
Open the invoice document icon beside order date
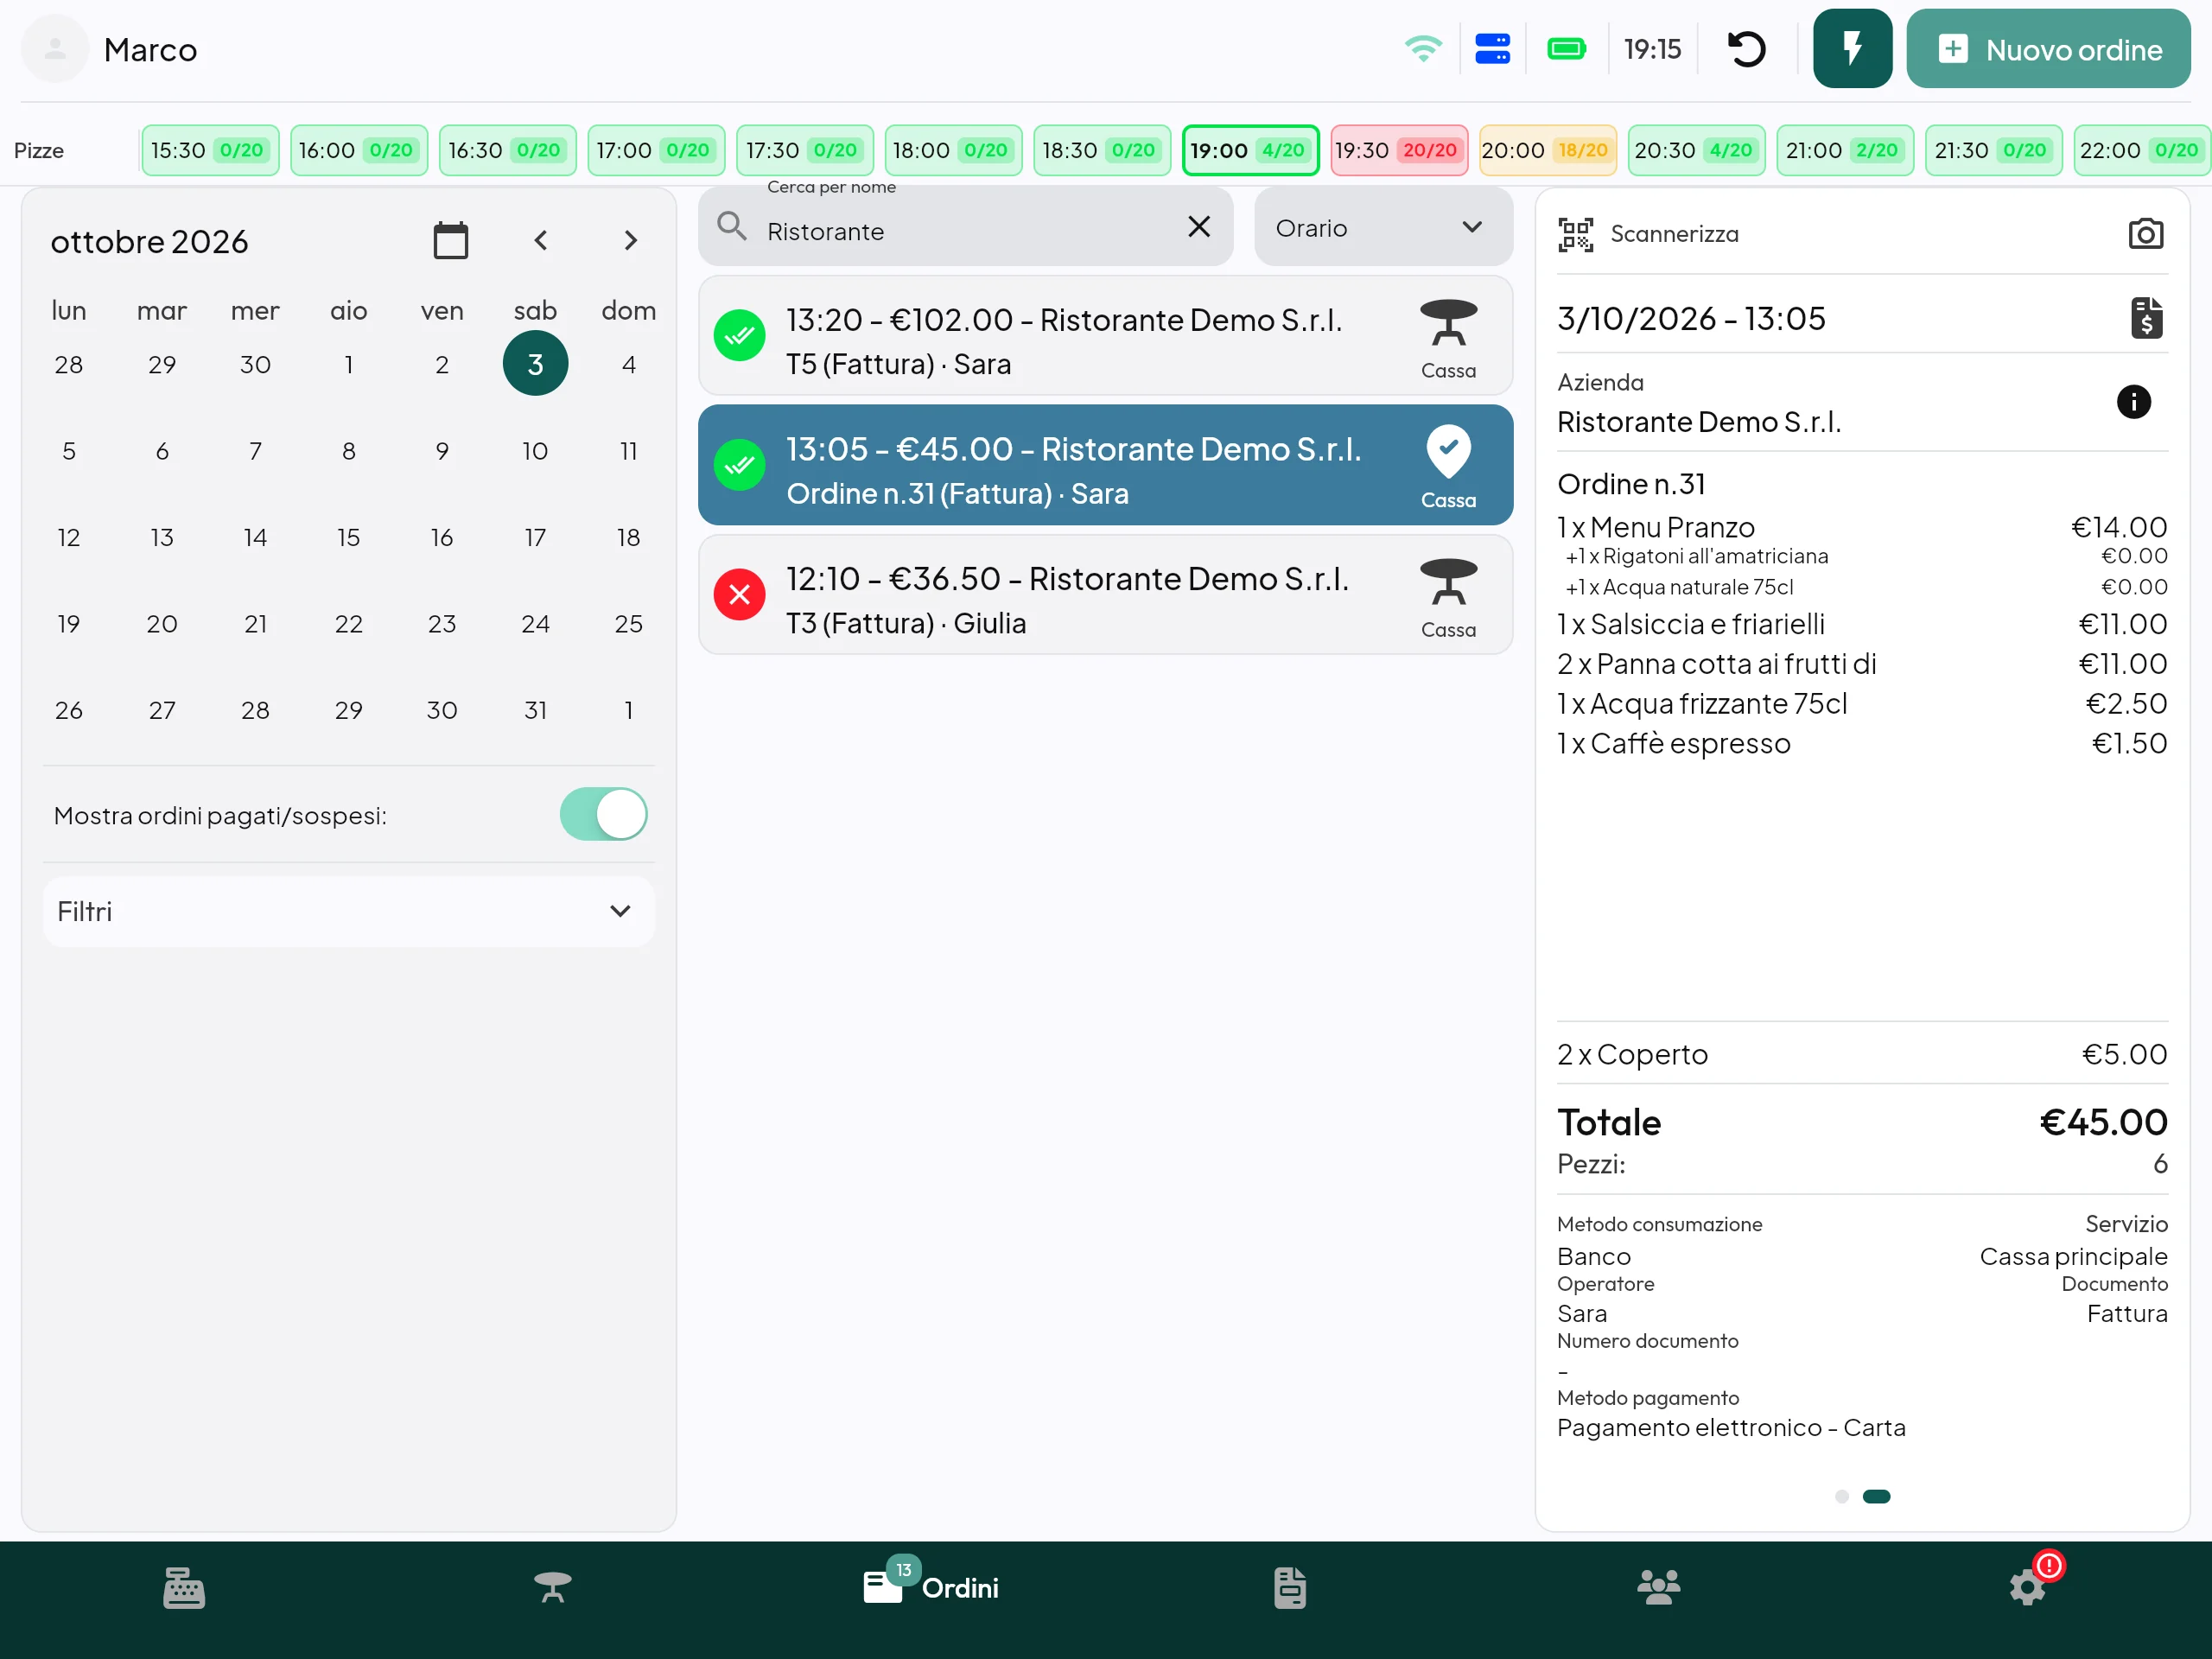[x=2146, y=318]
